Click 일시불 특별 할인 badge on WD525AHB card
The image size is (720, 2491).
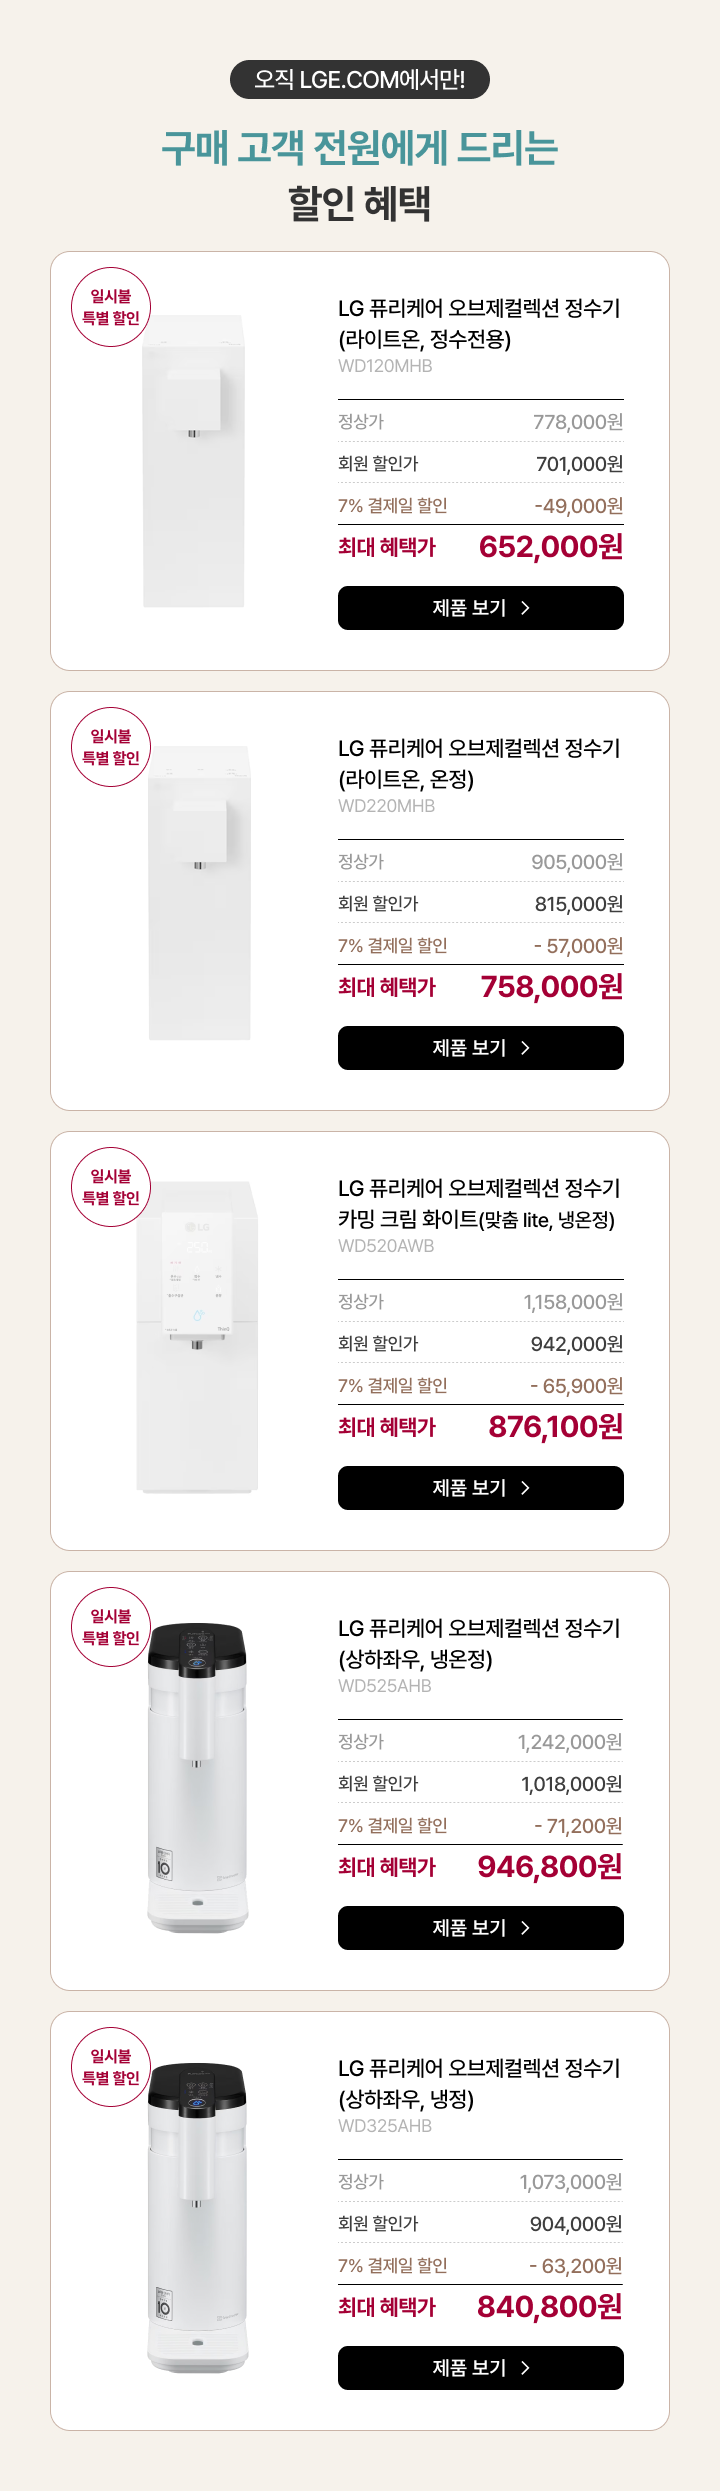[111, 1627]
